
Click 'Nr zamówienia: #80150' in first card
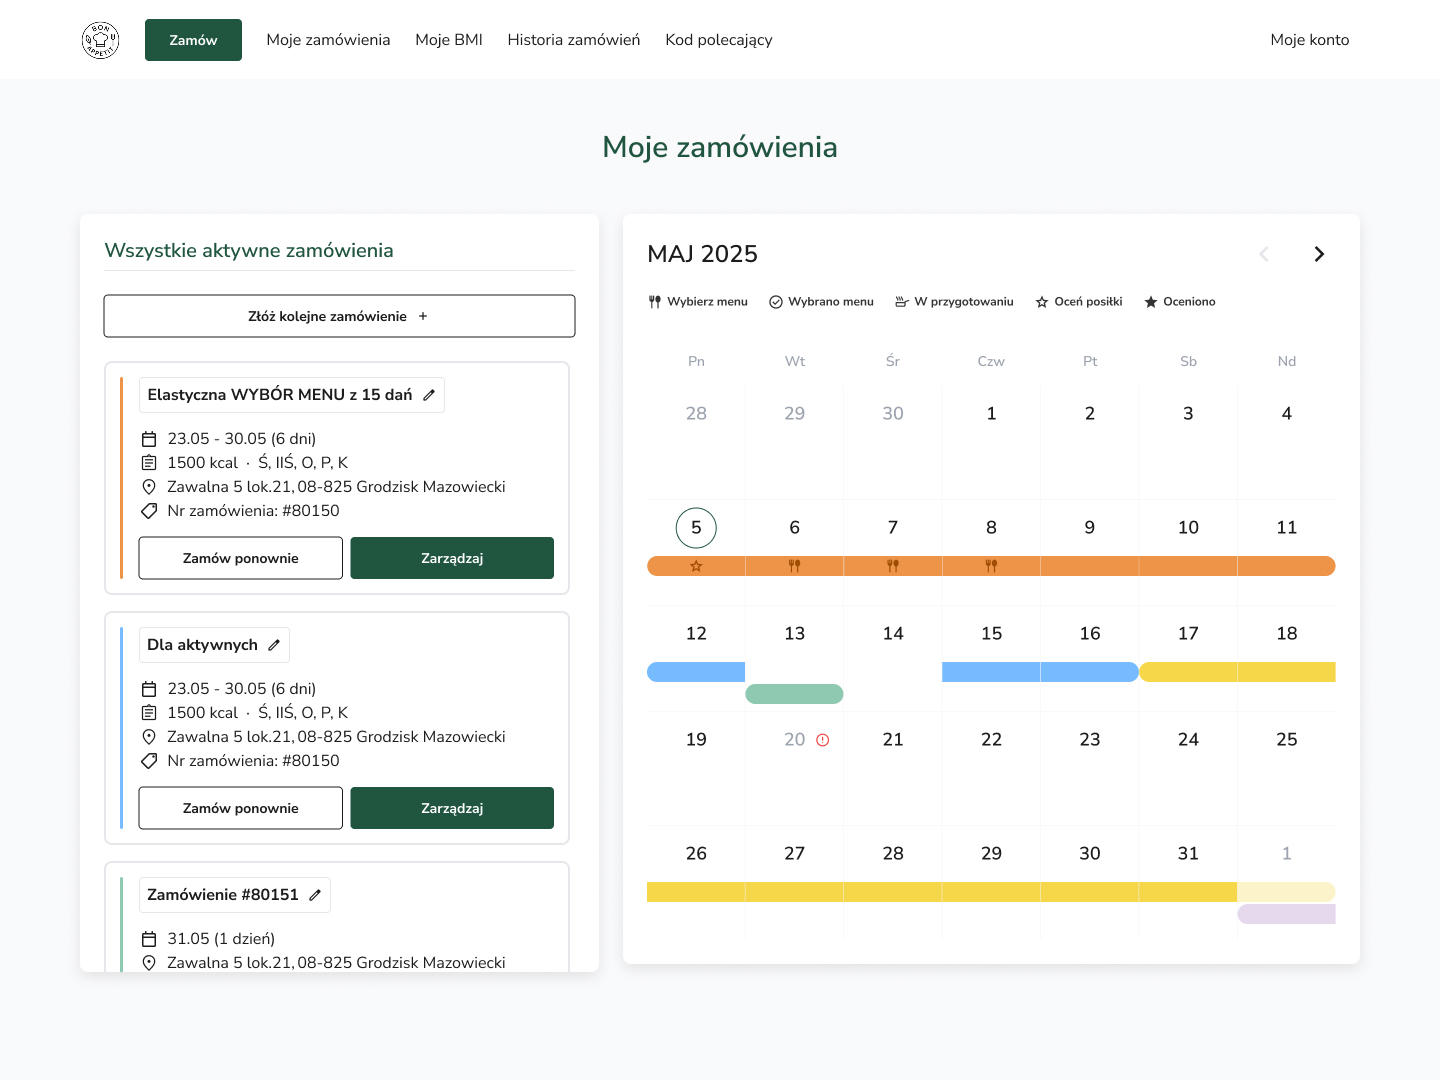tap(253, 511)
